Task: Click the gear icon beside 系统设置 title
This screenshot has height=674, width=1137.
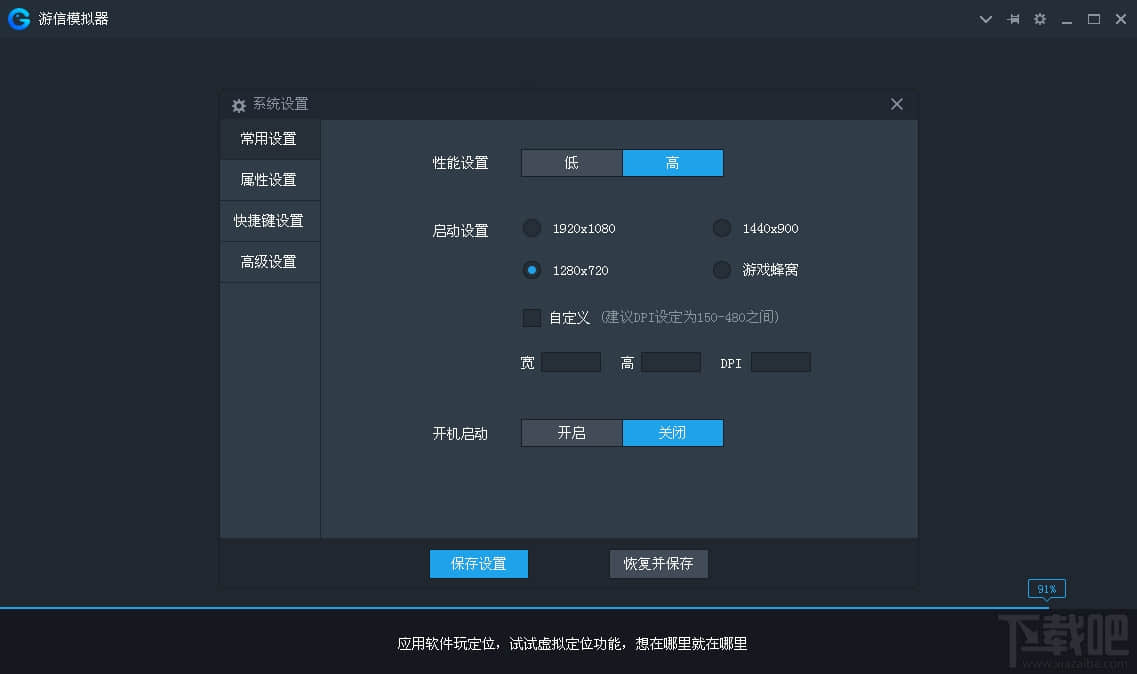Action: point(238,104)
